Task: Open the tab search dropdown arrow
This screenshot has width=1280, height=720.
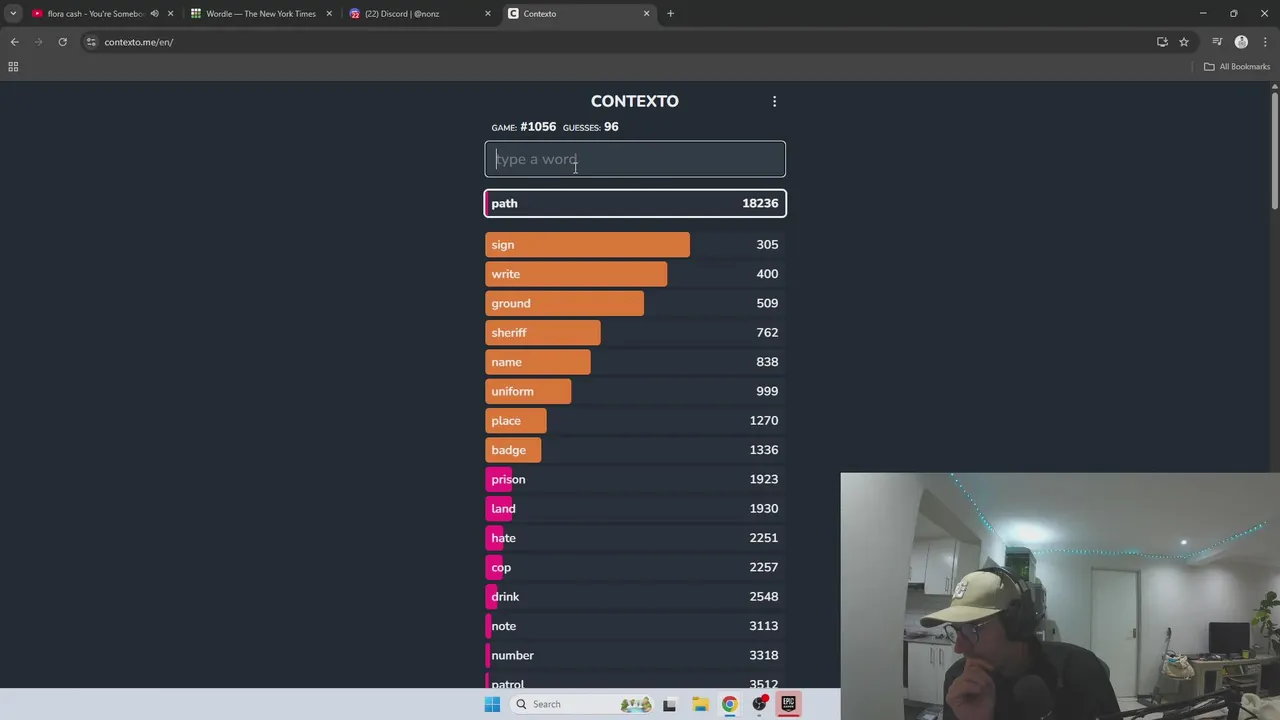Action: (x=13, y=14)
